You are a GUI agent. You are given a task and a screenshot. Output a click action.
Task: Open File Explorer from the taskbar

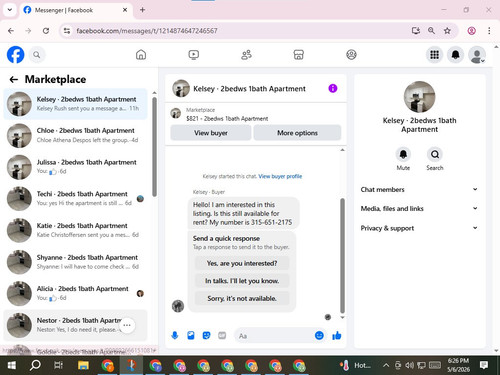83,365
